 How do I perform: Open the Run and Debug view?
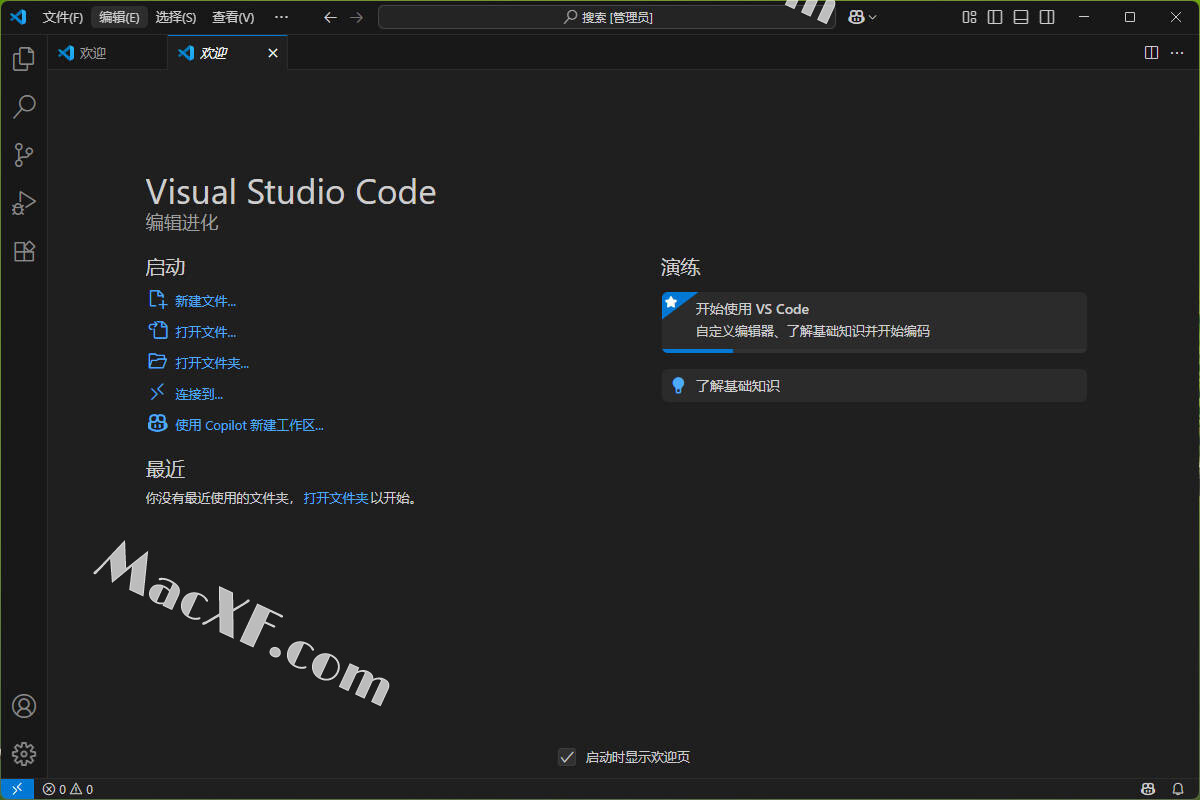pos(24,203)
